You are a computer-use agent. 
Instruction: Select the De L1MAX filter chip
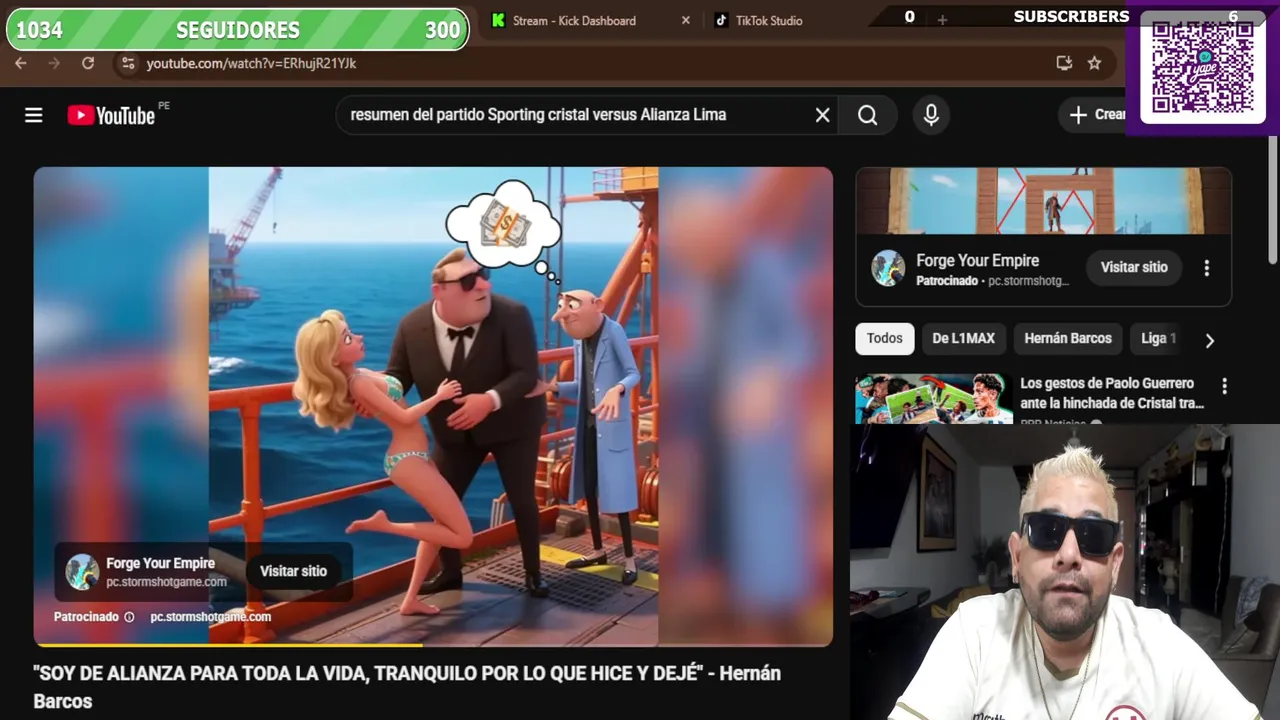click(x=963, y=338)
